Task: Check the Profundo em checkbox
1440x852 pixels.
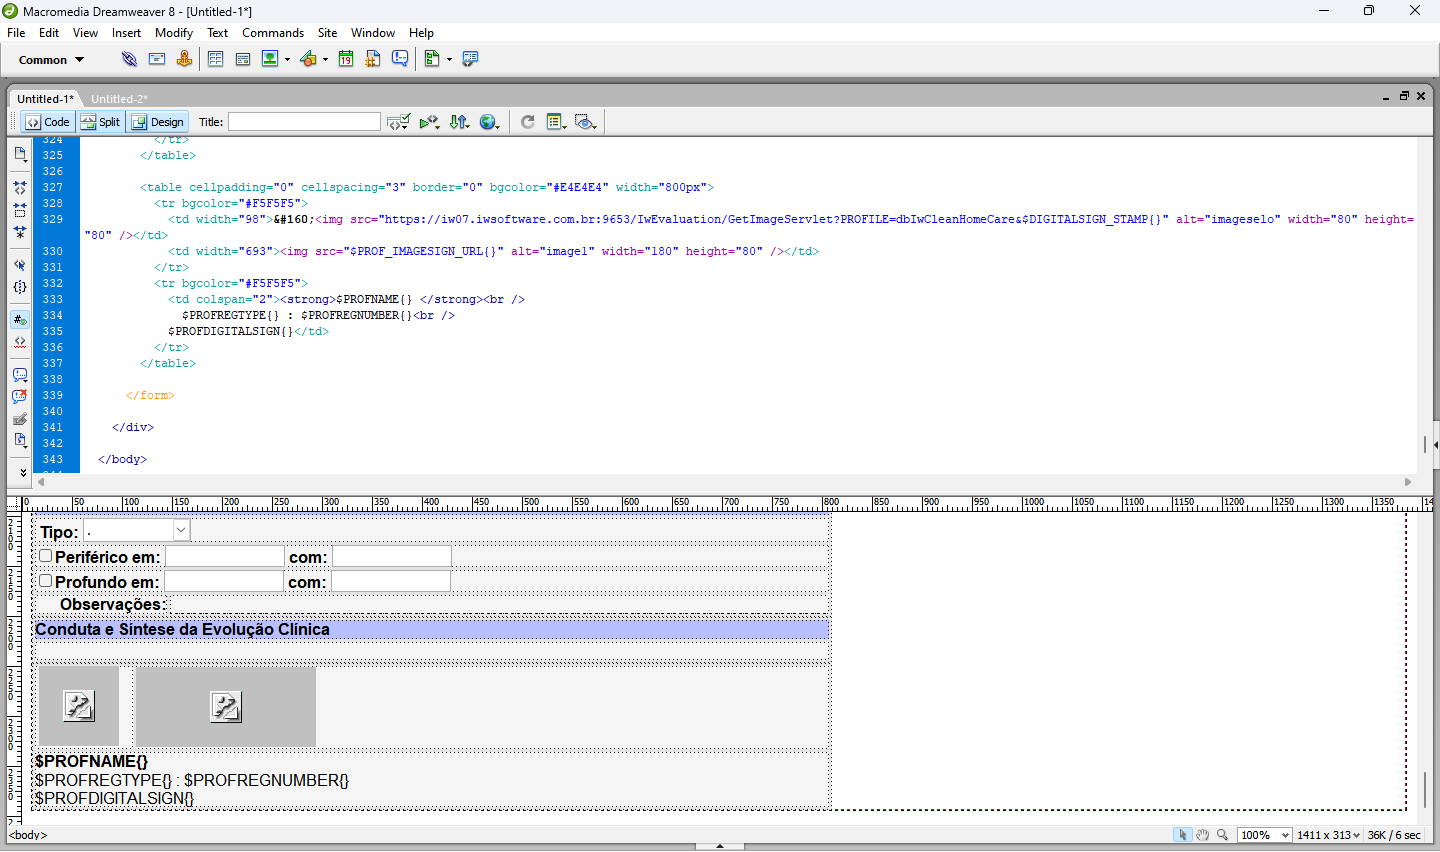Action: point(46,581)
